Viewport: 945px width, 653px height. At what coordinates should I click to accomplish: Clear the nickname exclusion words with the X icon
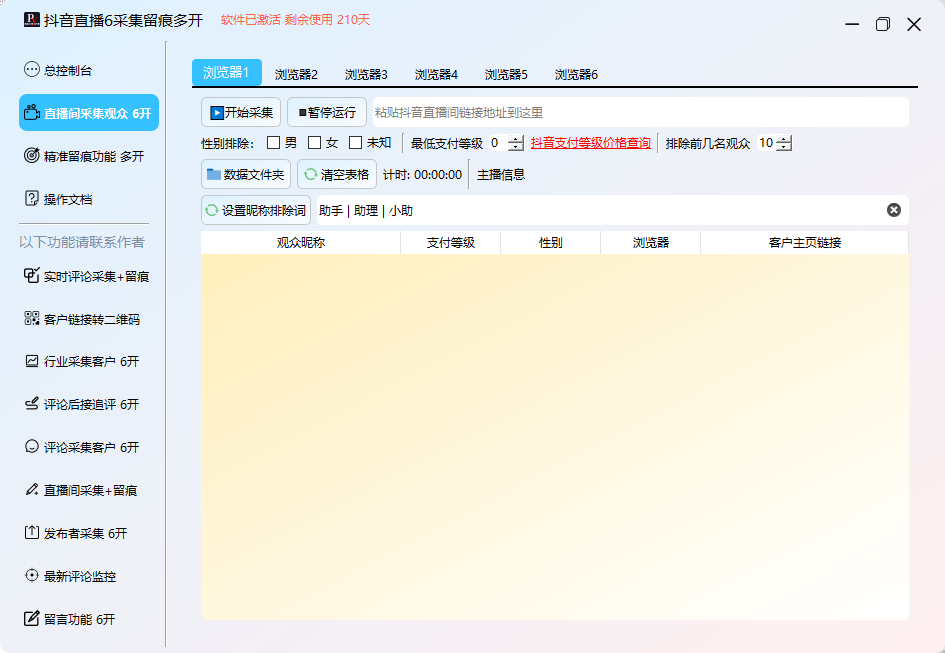point(894,210)
